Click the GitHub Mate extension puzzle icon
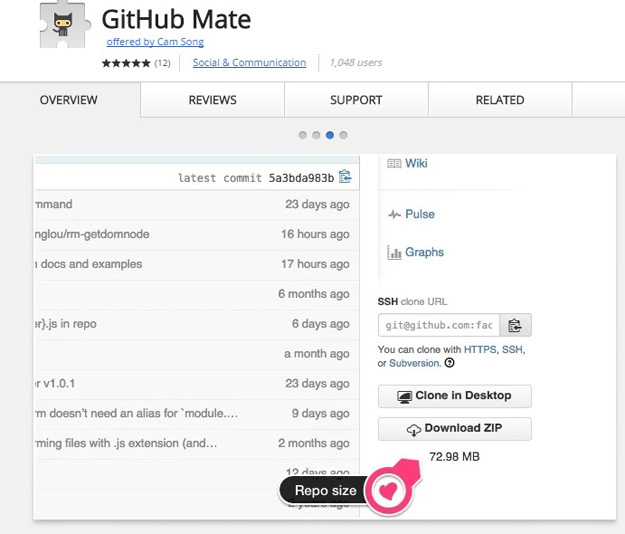The height and width of the screenshot is (534, 625). coord(64,25)
